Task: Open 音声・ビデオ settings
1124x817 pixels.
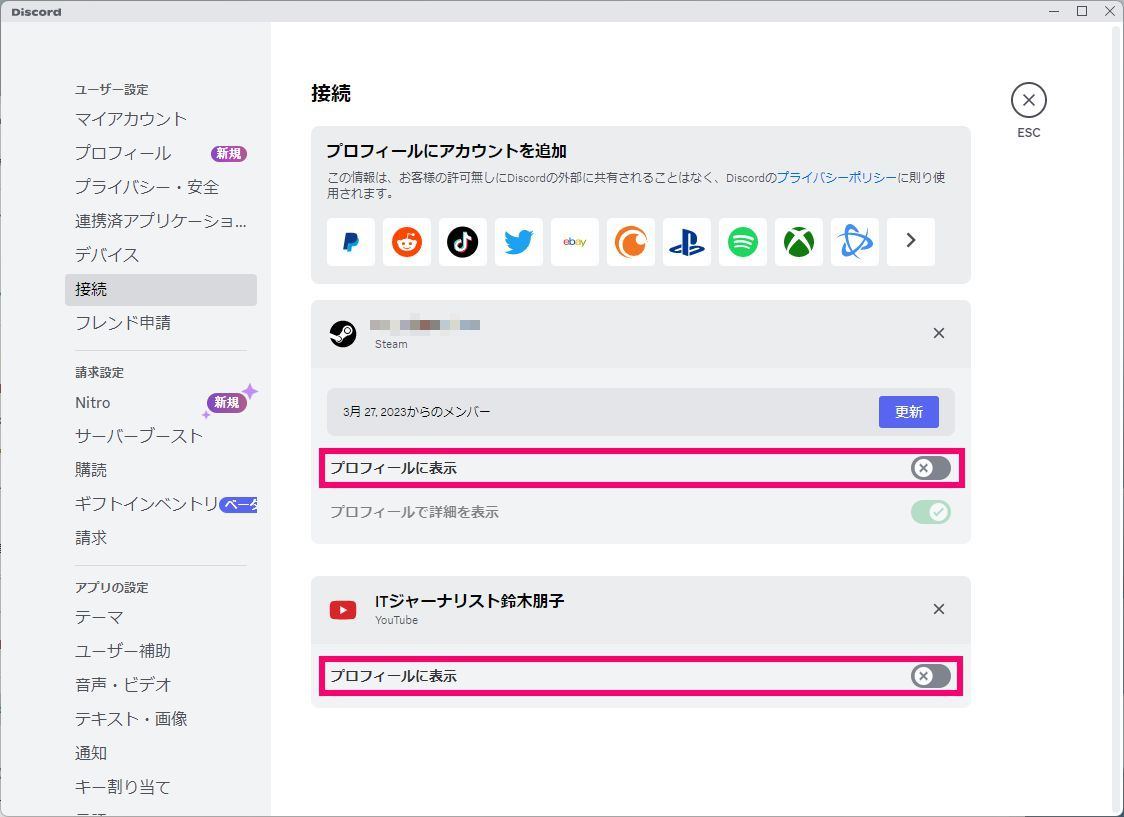Action: [161, 685]
